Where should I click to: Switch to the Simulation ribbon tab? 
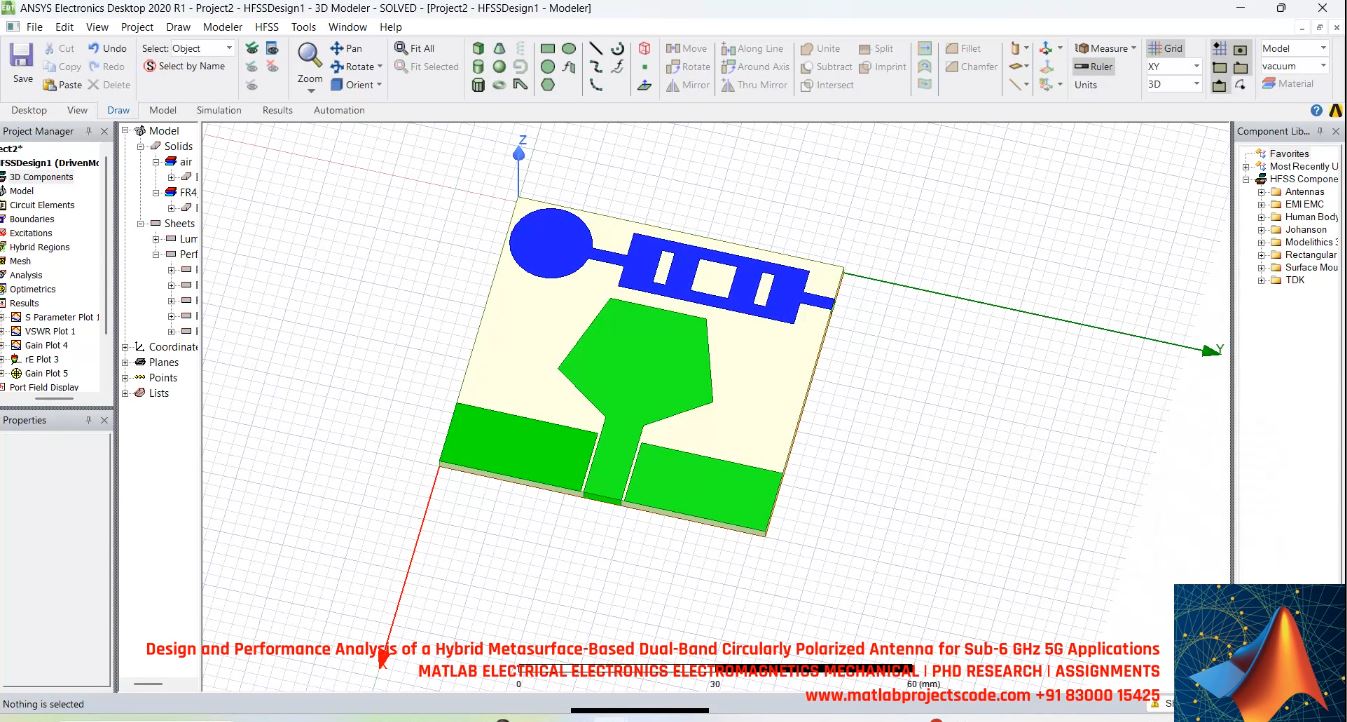(x=218, y=110)
